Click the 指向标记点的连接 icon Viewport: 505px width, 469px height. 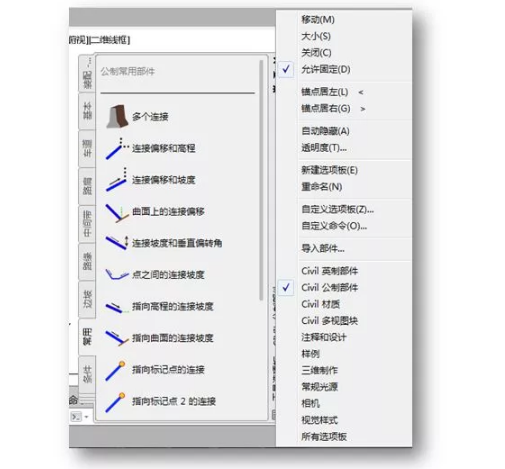click(115, 370)
